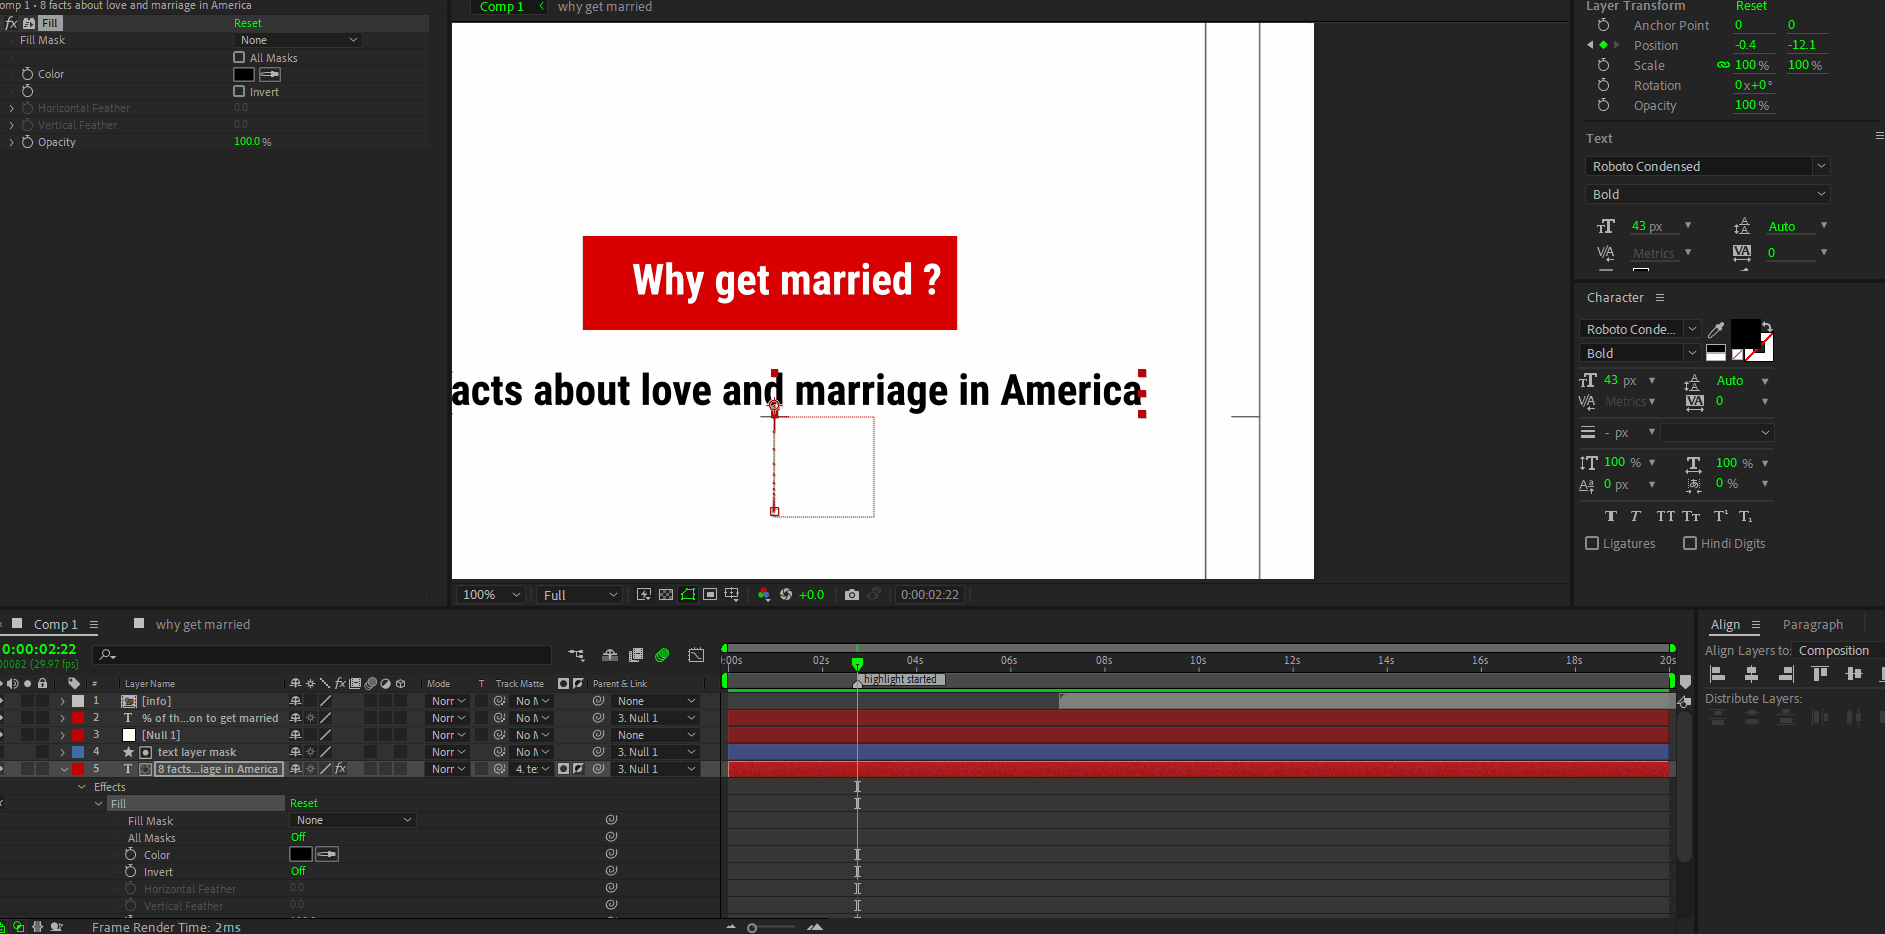The width and height of the screenshot is (1885, 934).
Task: Apply Subscript text style
Action: [1745, 516]
